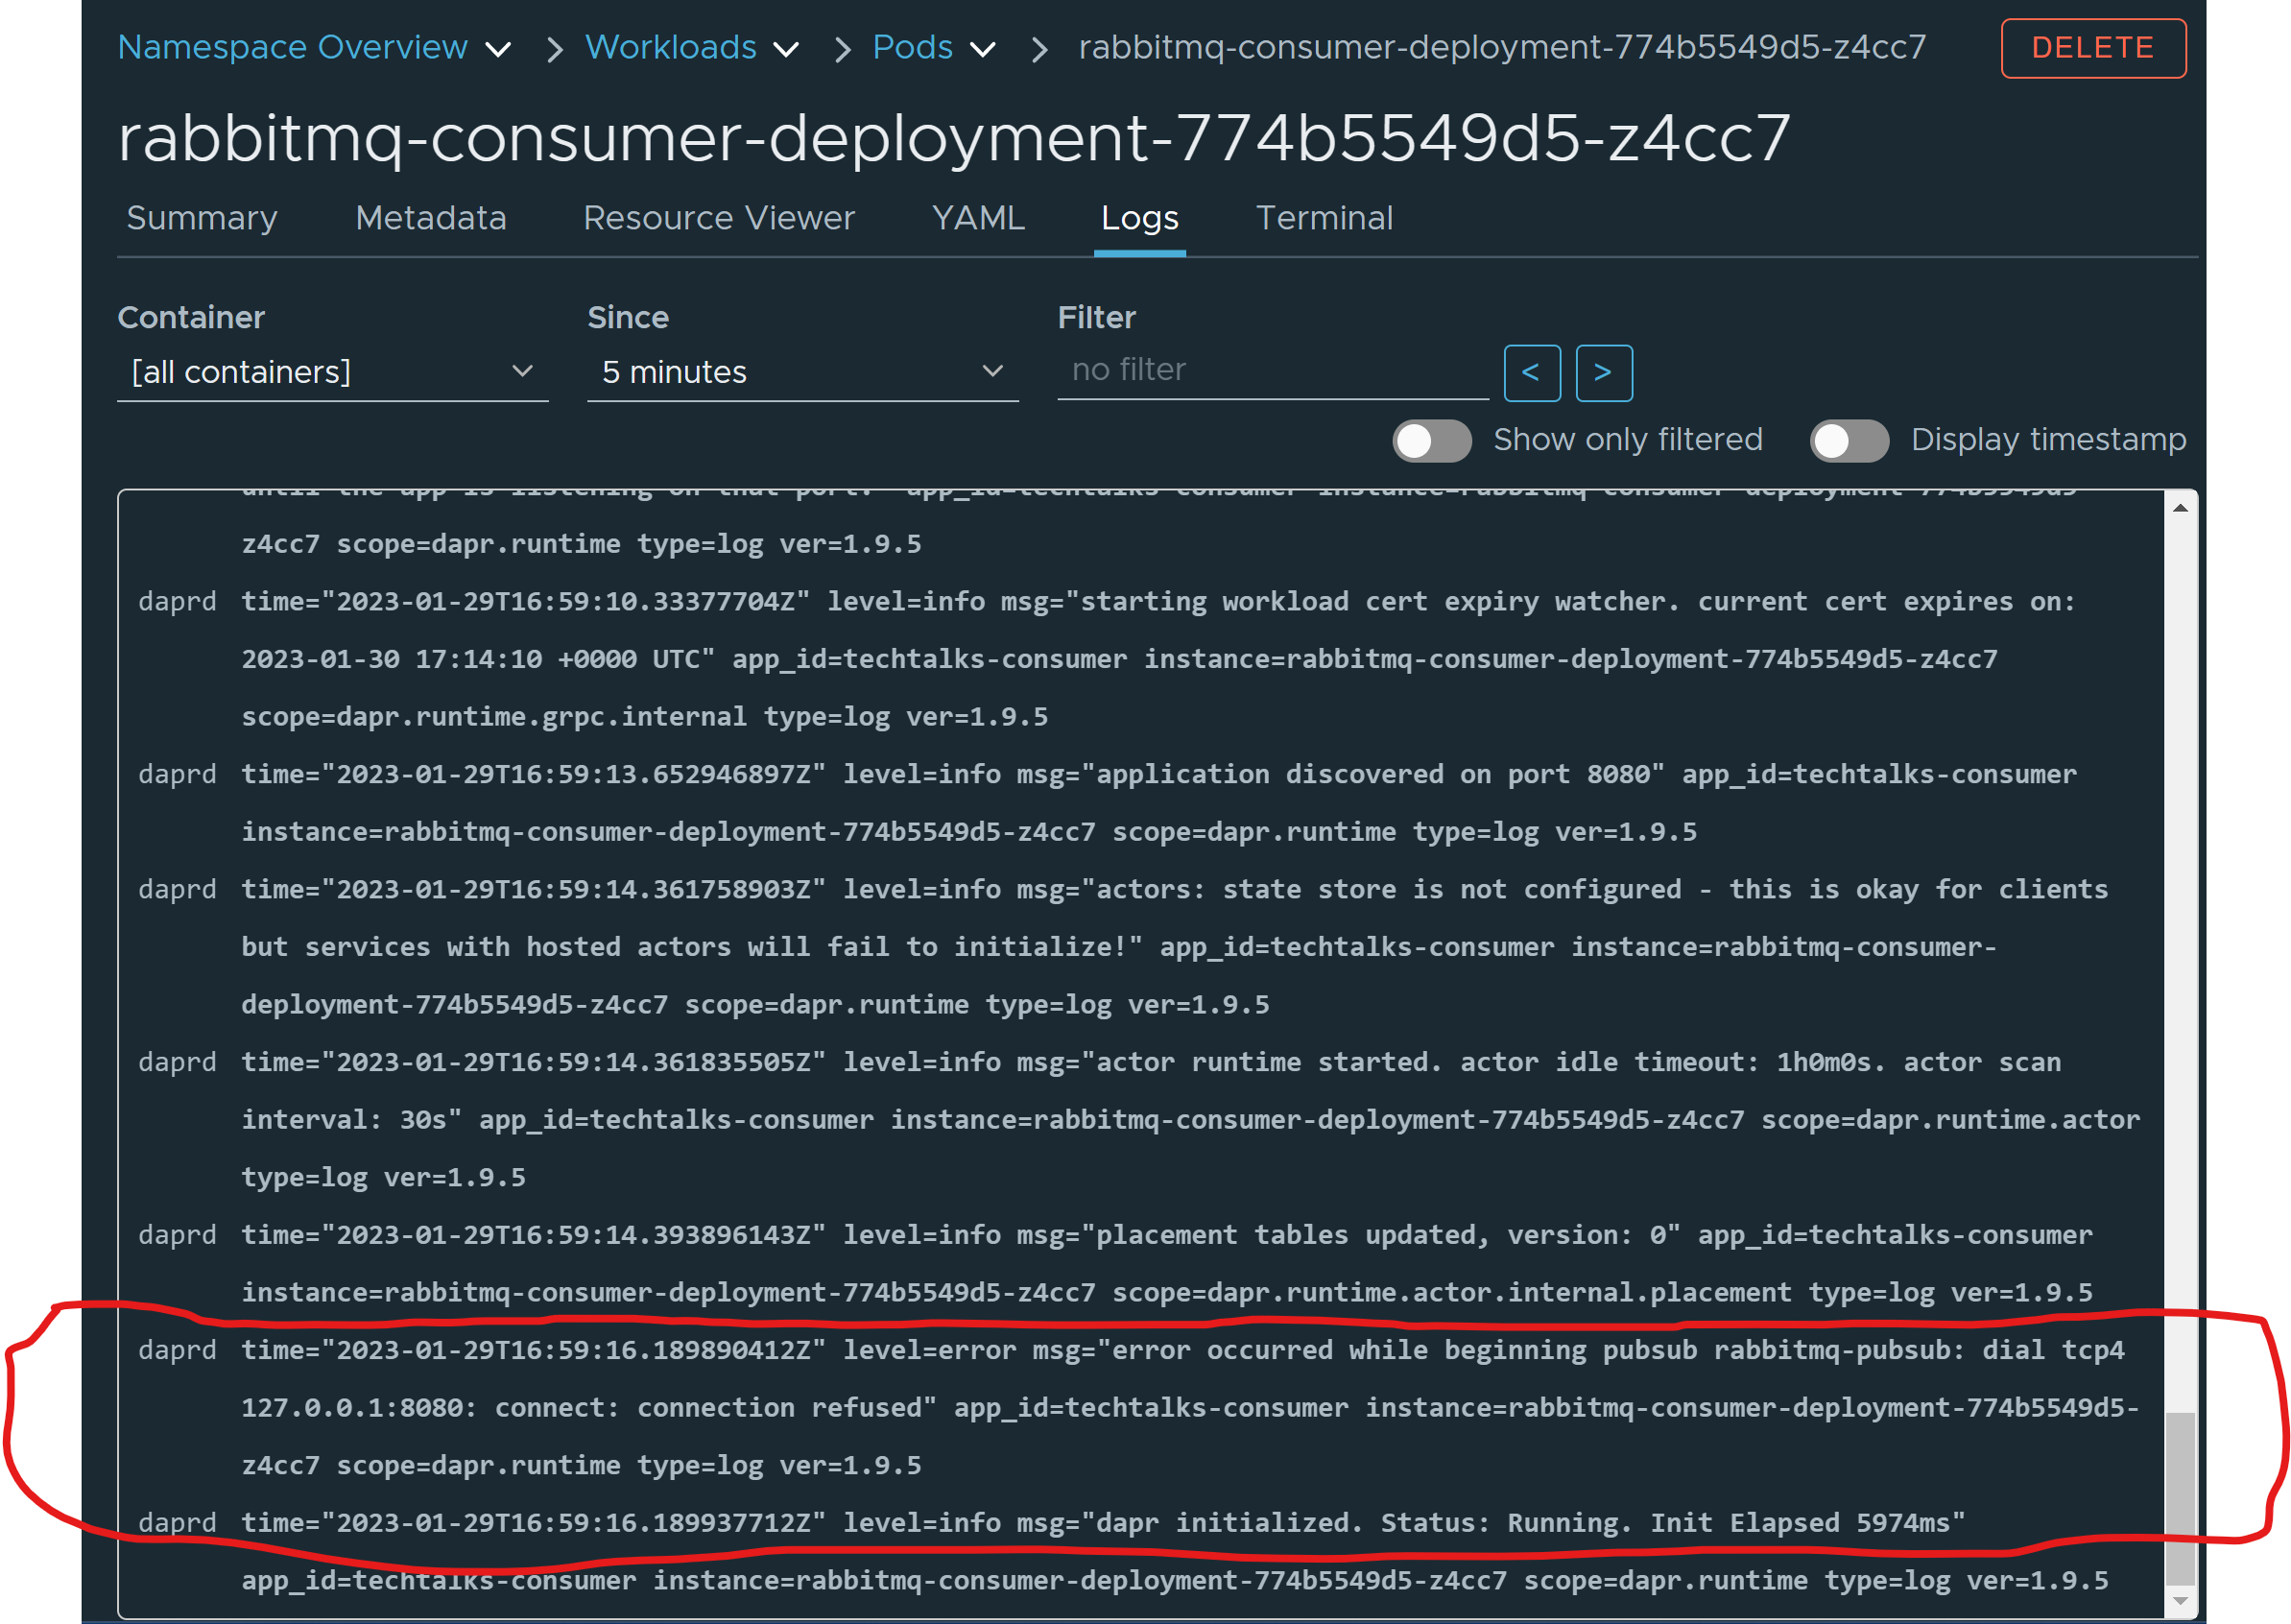This screenshot has height=1624, width=2291.
Task: Enable the Show only filtered toggle
Action: [x=1432, y=440]
